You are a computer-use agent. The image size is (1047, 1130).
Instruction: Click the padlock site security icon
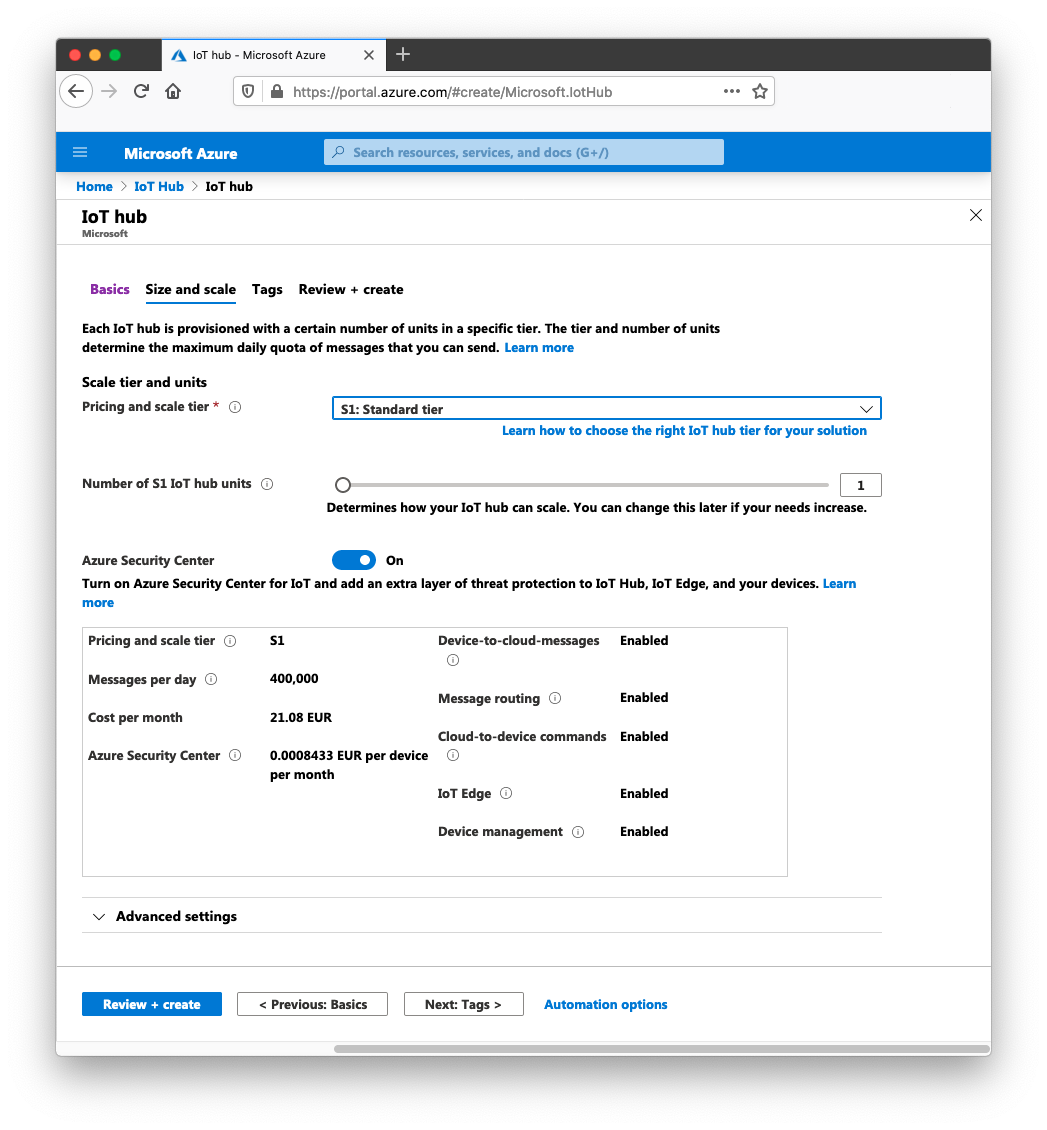[x=277, y=92]
